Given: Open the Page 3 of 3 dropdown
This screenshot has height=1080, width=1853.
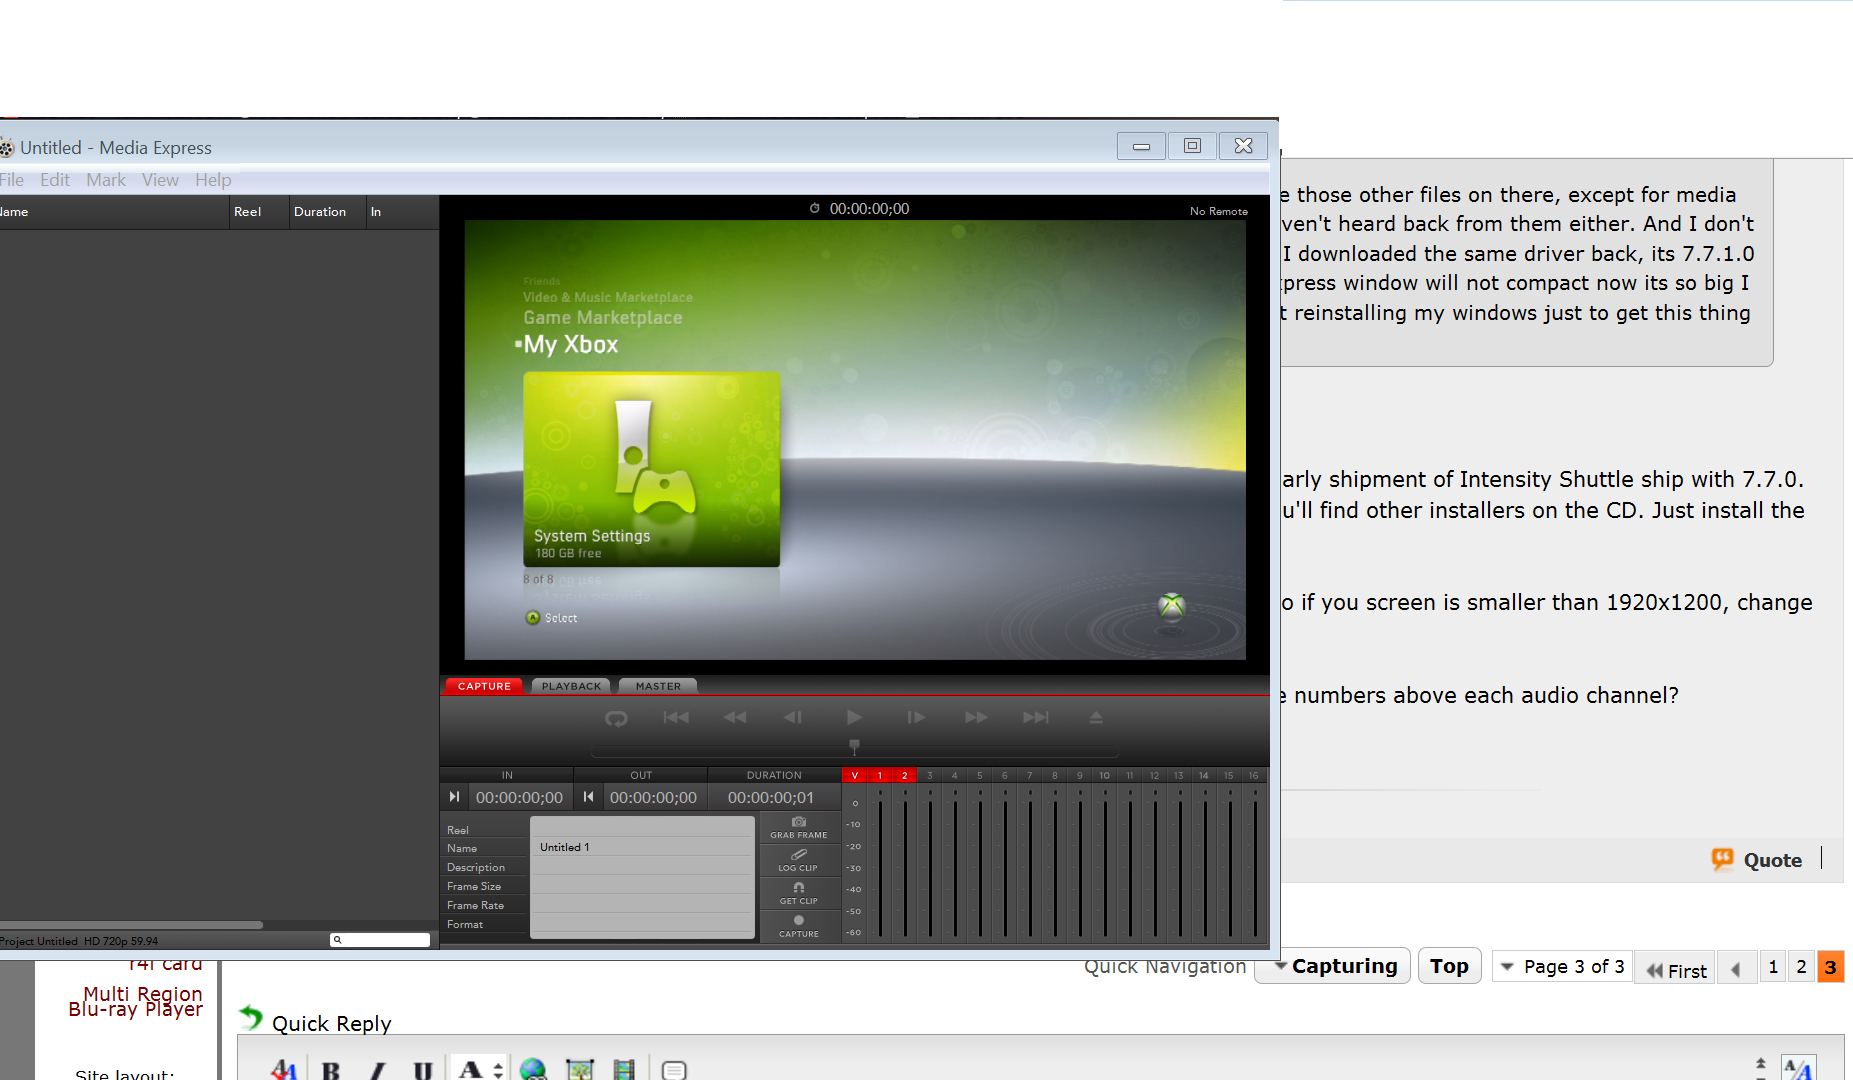Looking at the screenshot, I should pyautogui.click(x=1562, y=966).
